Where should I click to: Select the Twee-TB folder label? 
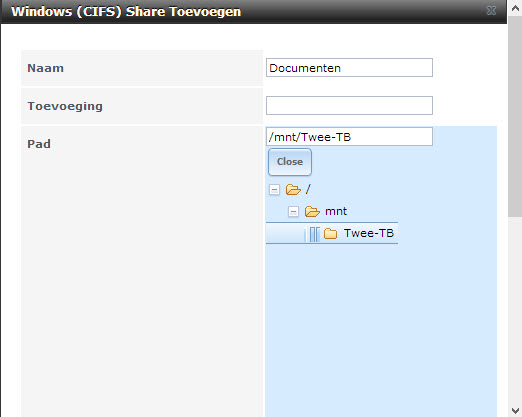(369, 233)
